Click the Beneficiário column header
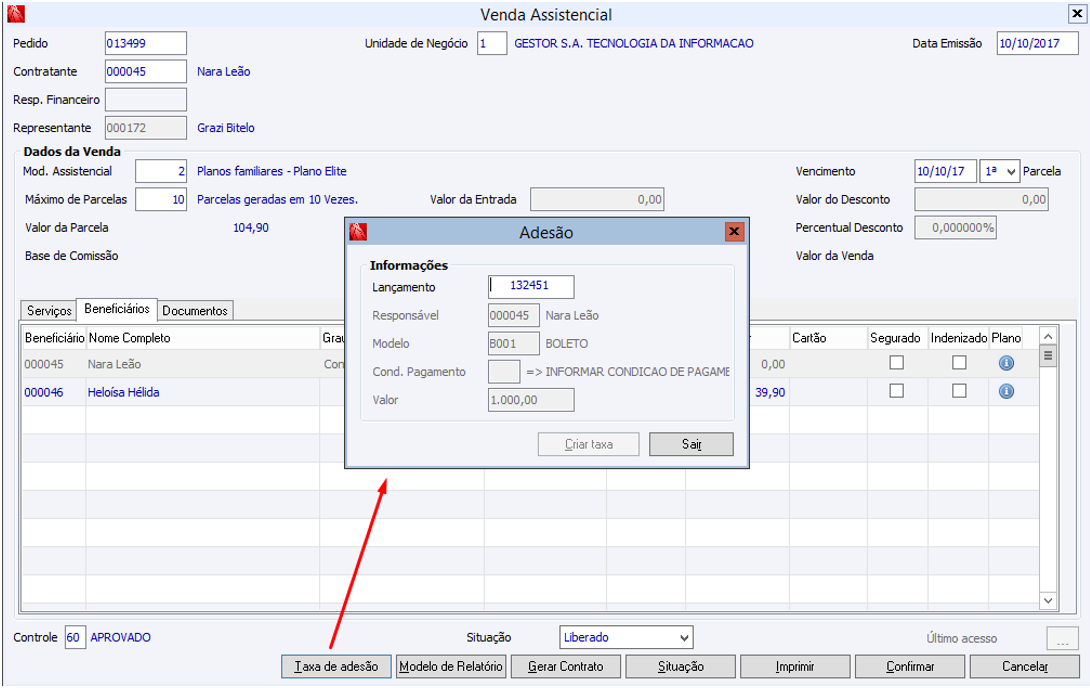The image size is (1090, 688). point(54,338)
